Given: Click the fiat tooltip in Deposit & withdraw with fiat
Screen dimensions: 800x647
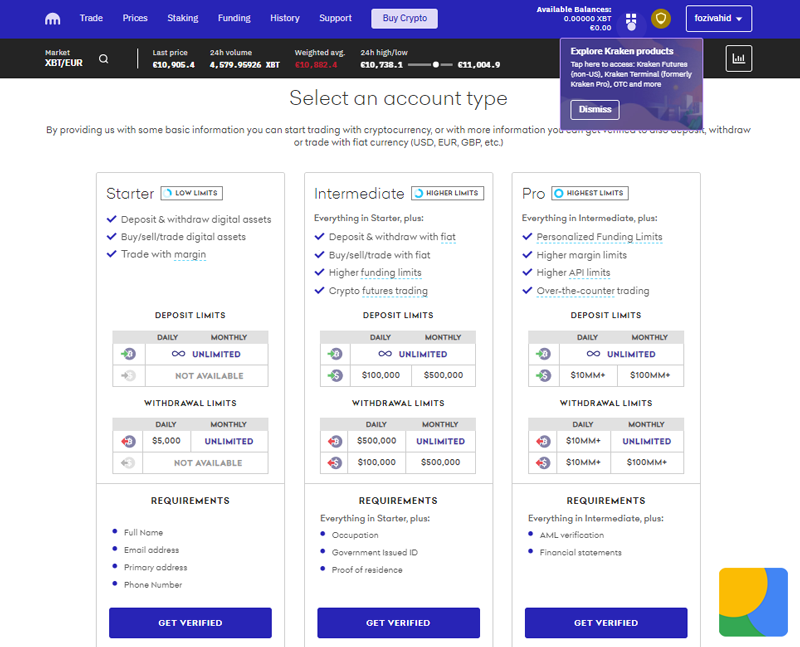Looking at the screenshot, I should [448, 237].
